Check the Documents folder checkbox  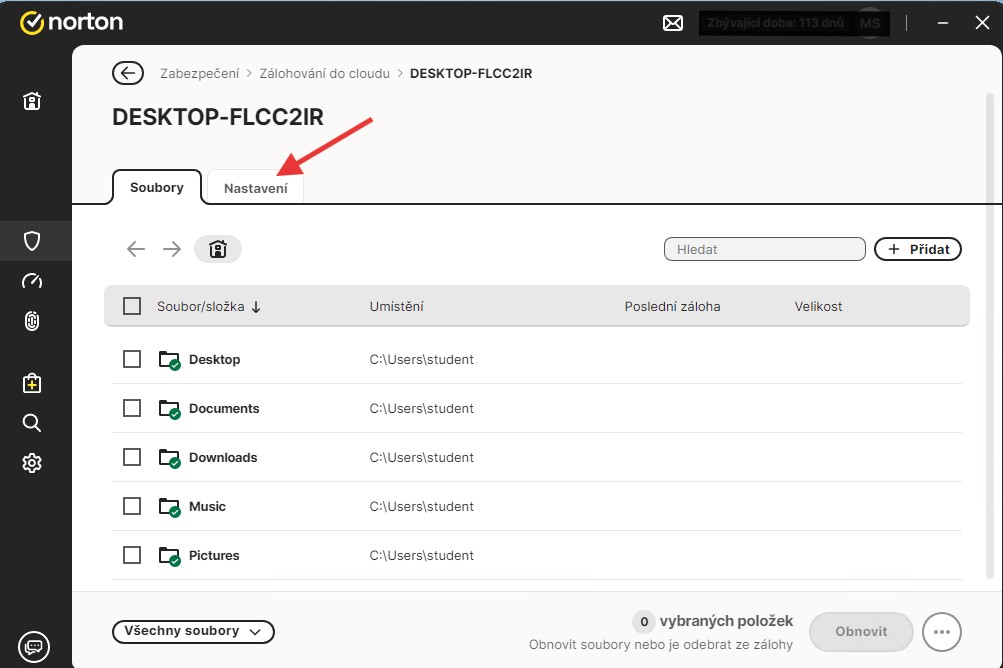coord(132,408)
